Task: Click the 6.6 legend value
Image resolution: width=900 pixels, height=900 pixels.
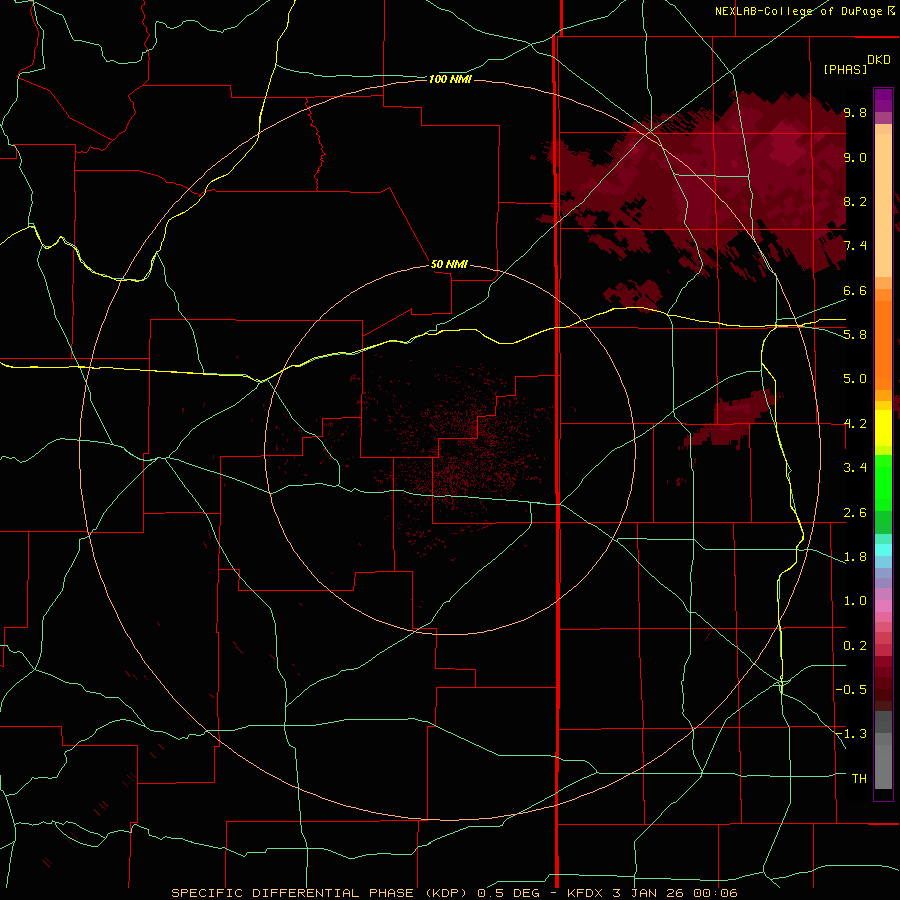Action: (x=855, y=290)
